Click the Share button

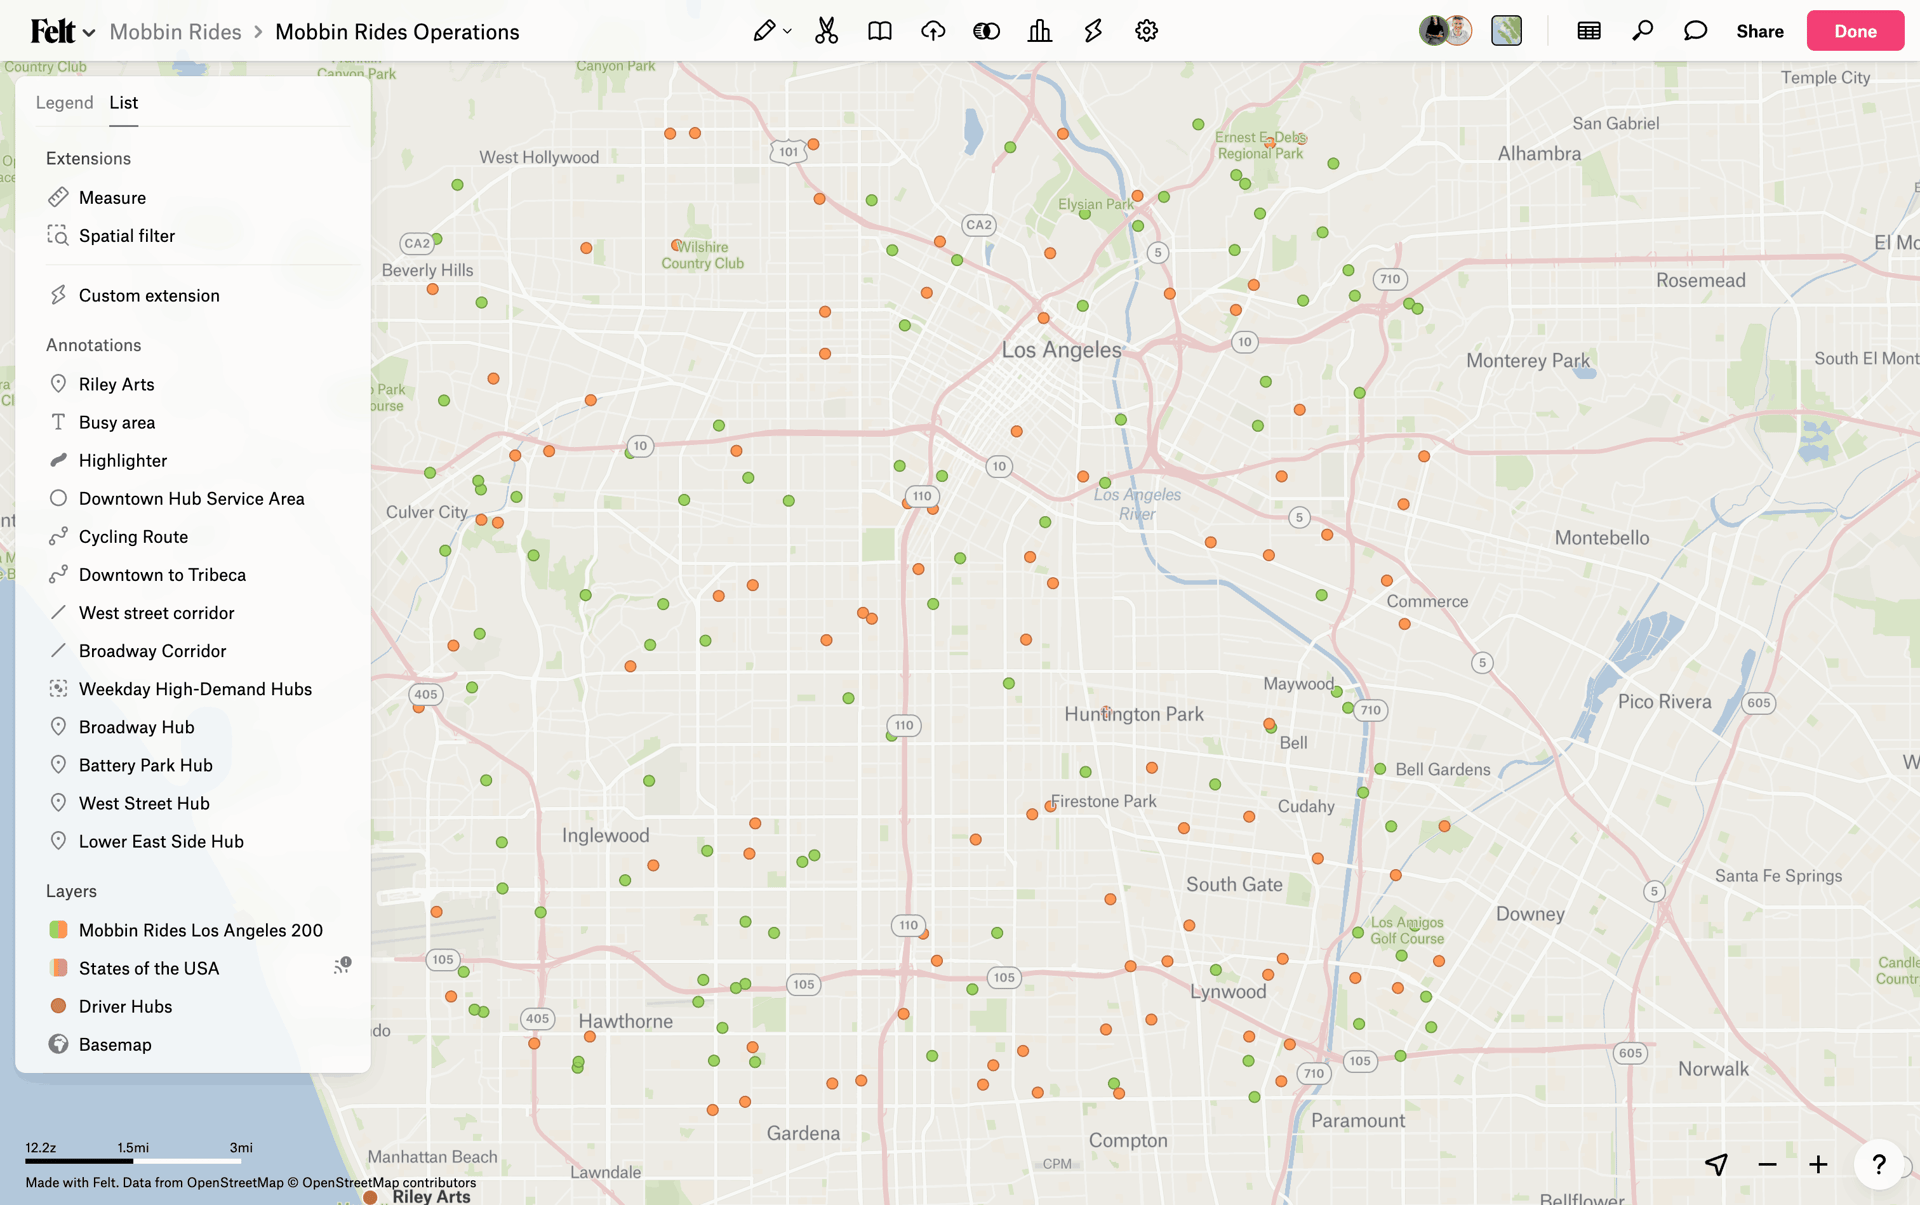click(1759, 31)
